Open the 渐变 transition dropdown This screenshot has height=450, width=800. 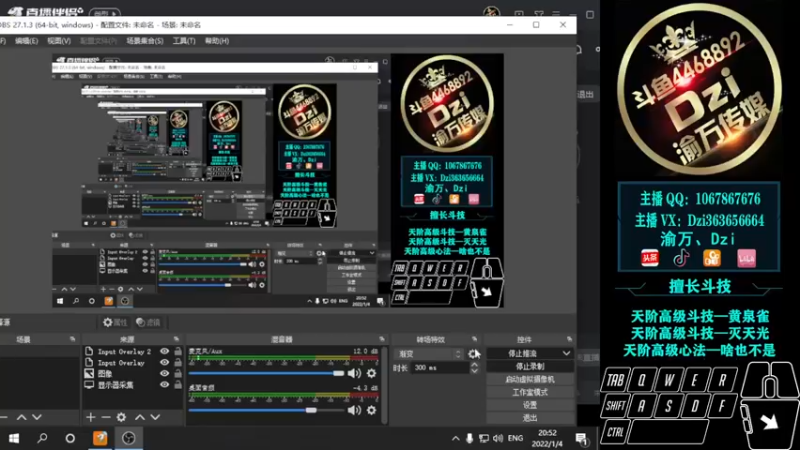430,354
